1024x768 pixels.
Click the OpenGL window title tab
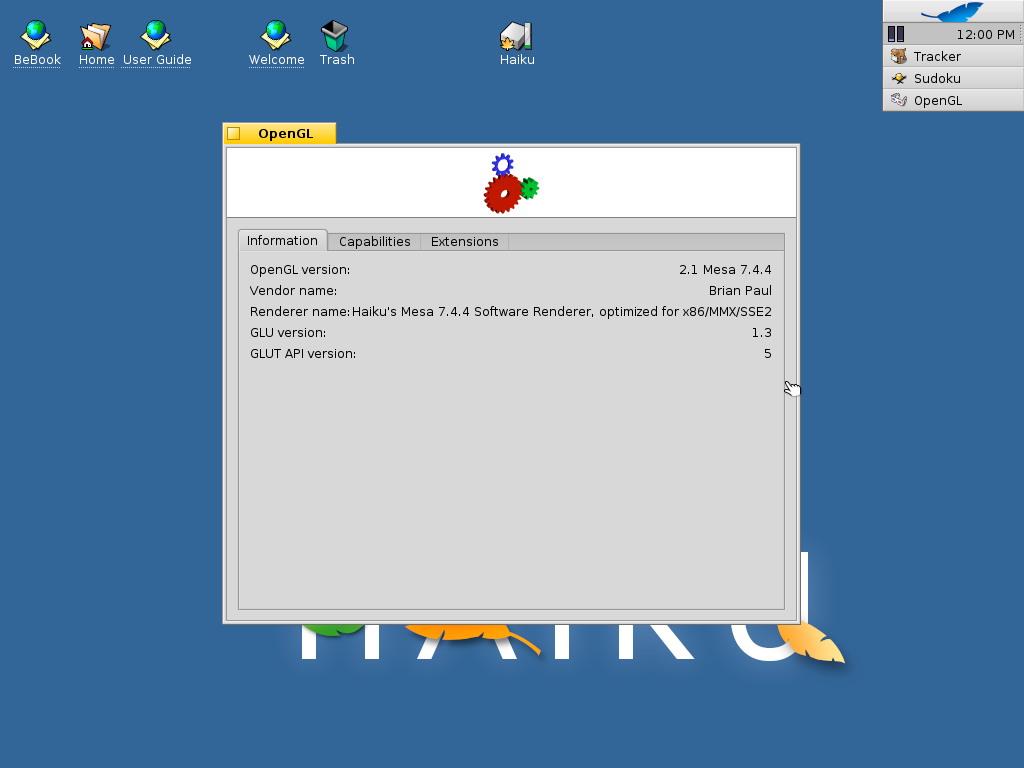coord(285,133)
